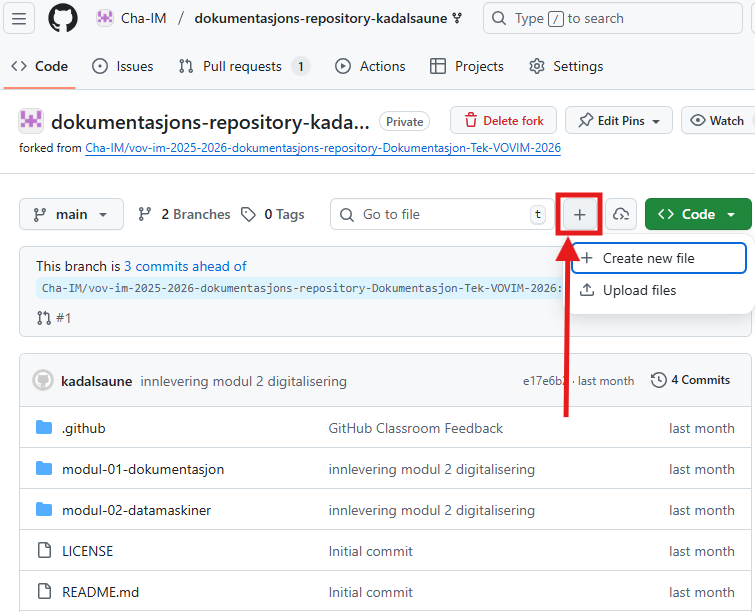Click the folder icon of .github
The width and height of the screenshot is (755, 612).
pyautogui.click(x=44, y=428)
